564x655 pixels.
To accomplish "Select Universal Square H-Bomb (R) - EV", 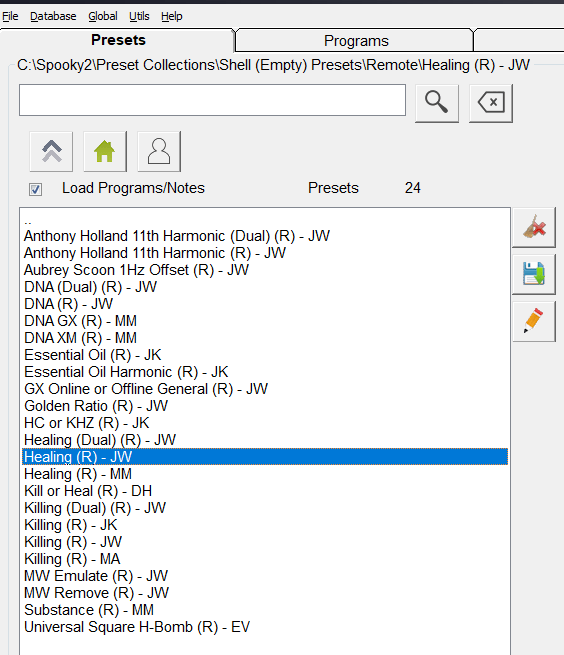I will click(265, 627).
